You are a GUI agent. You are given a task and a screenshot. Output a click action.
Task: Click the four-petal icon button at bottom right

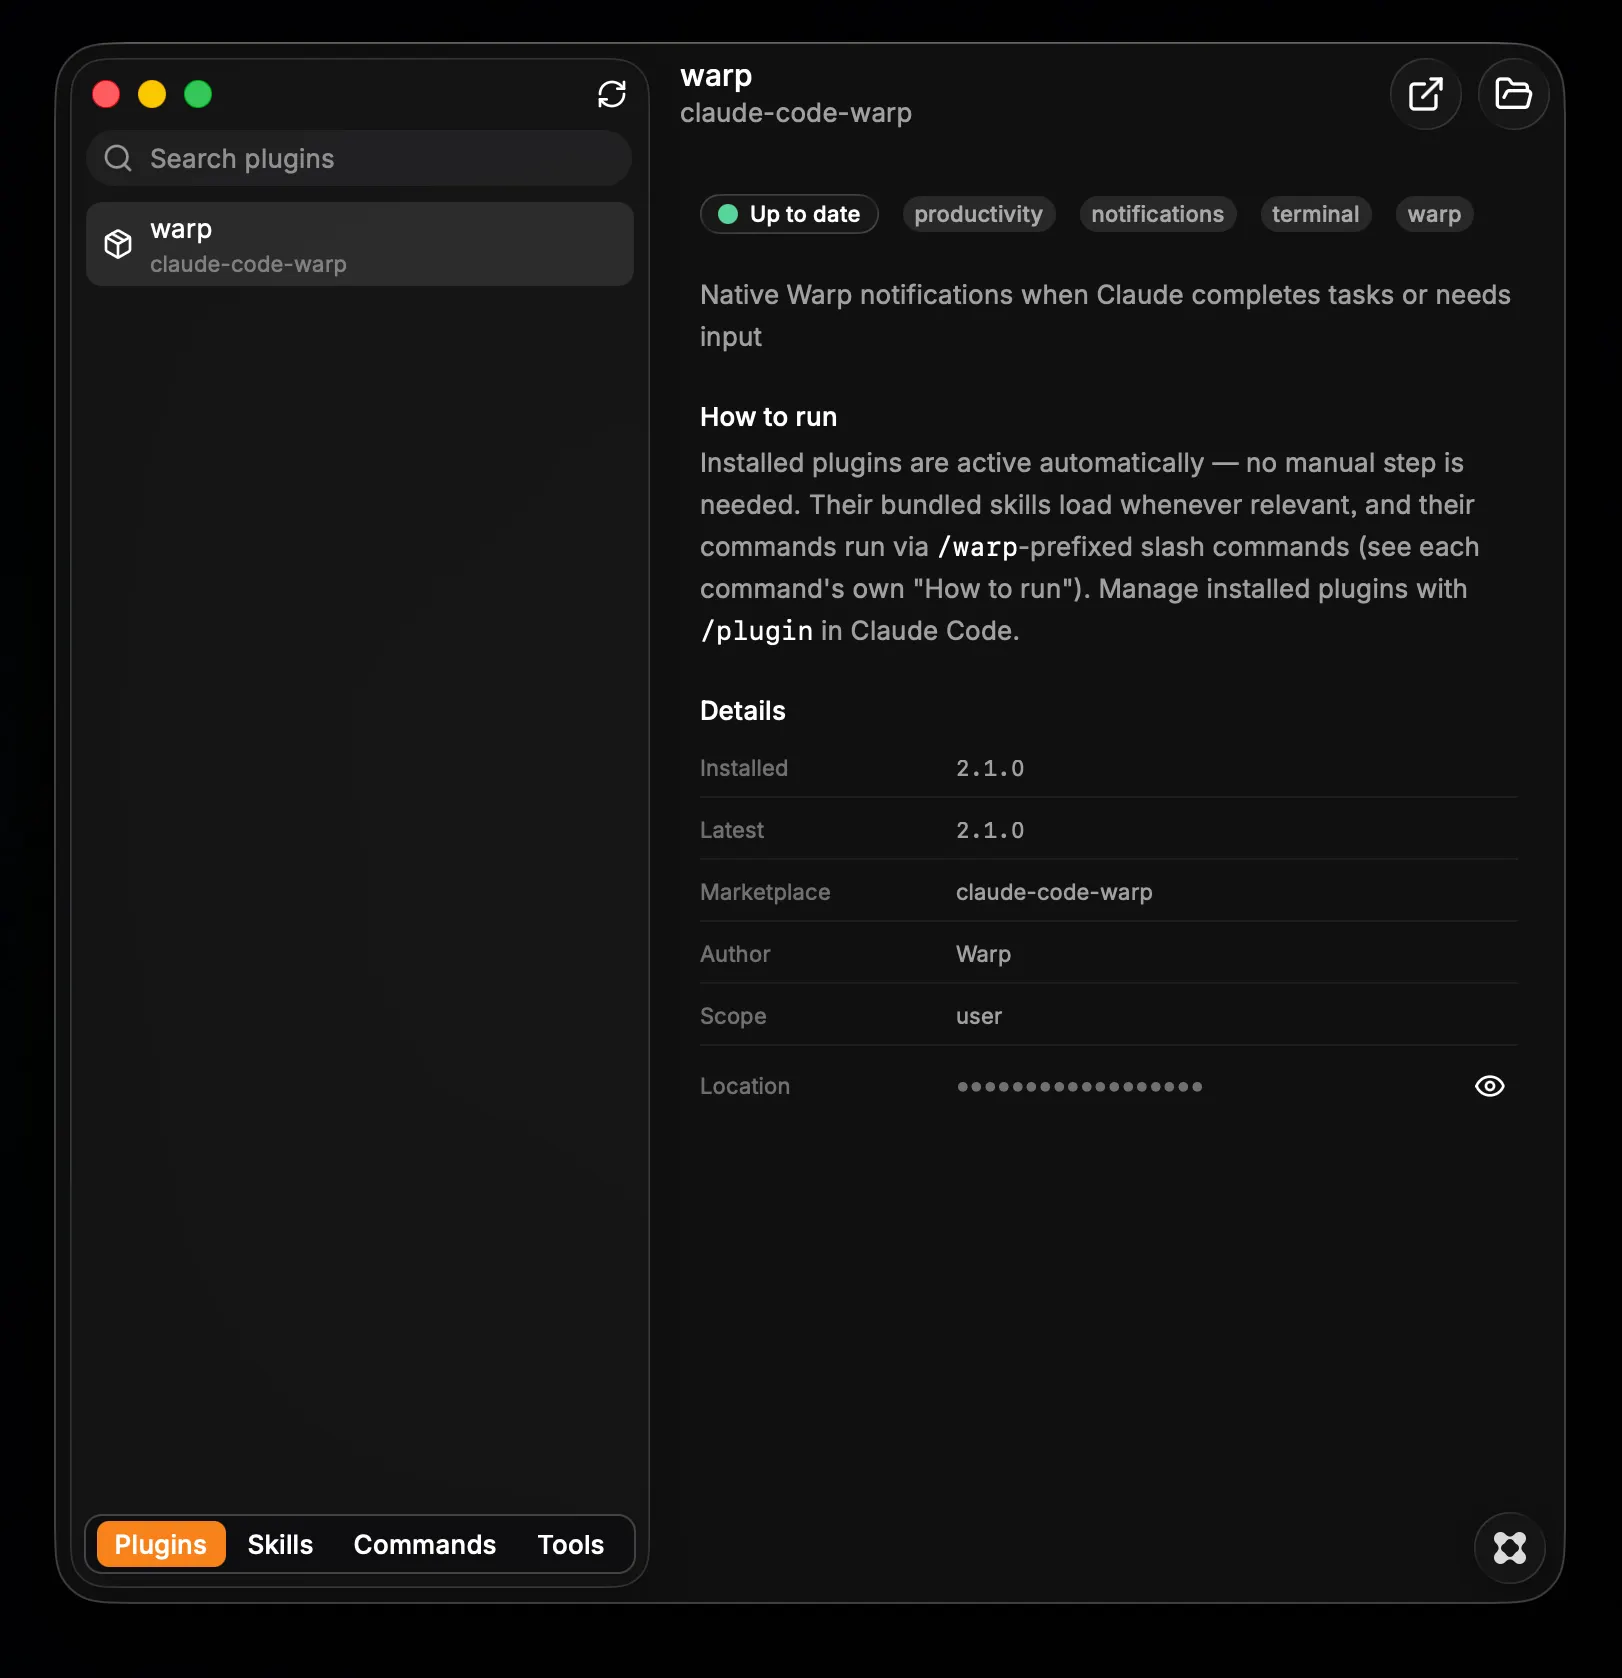(1509, 1547)
